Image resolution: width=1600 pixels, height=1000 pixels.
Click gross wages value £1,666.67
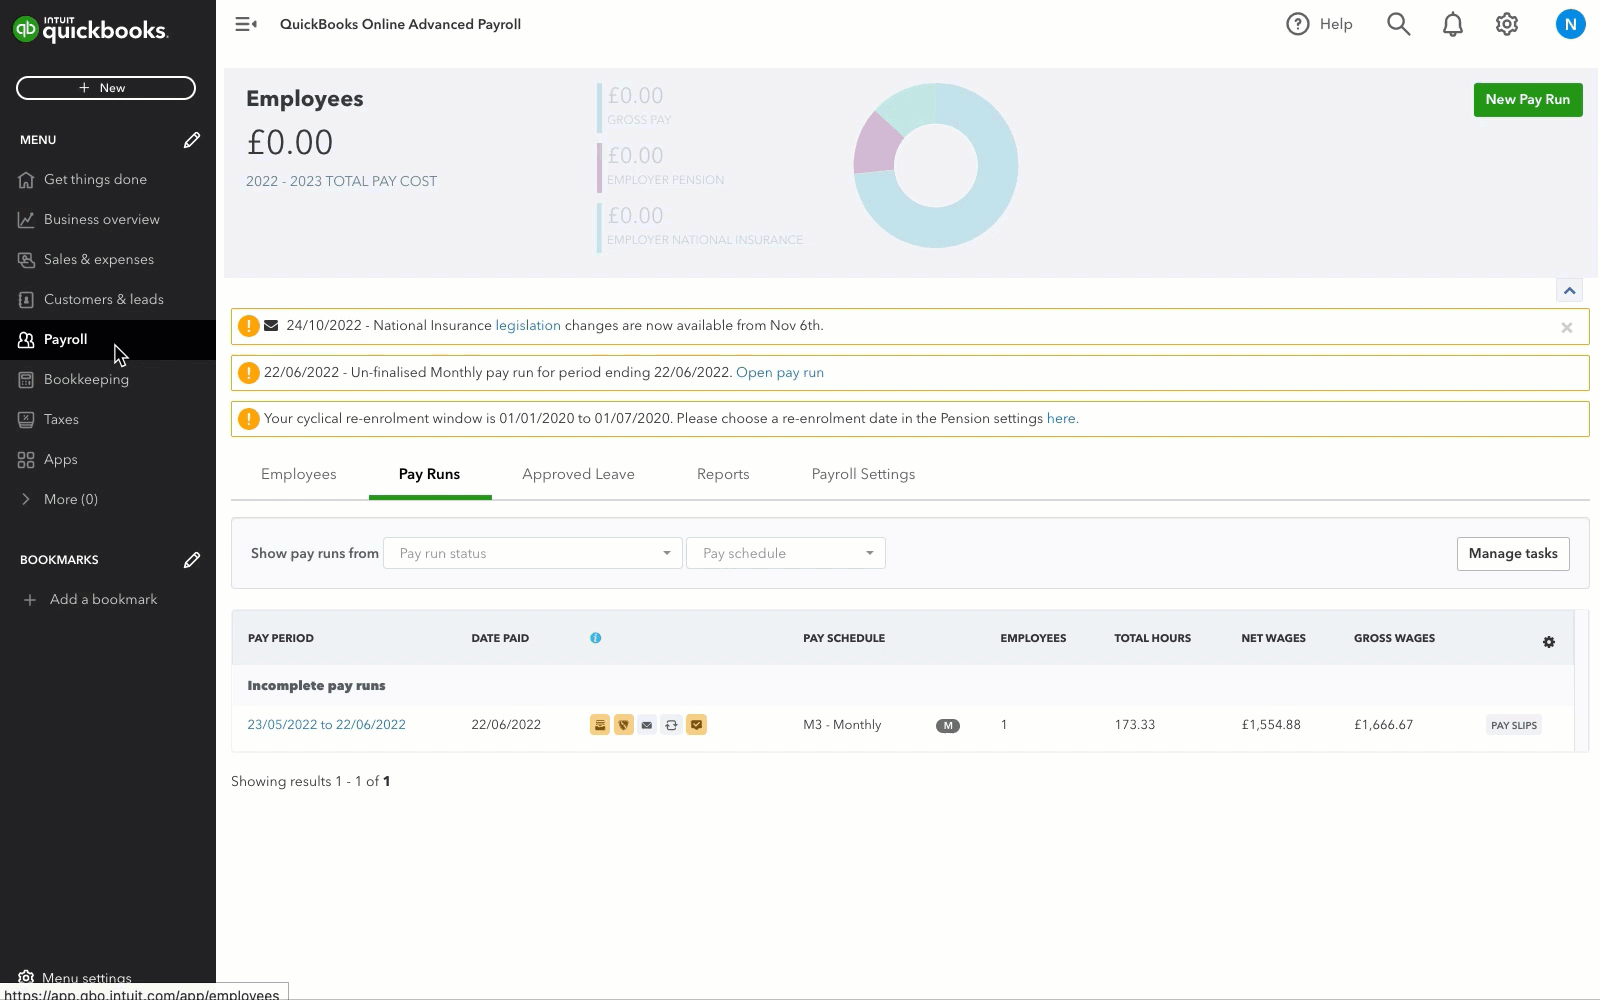coord(1383,725)
